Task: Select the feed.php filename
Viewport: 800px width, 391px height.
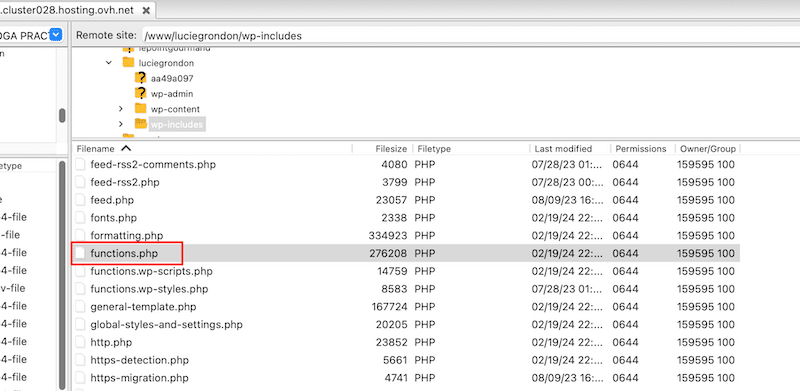Action: click(x=112, y=200)
